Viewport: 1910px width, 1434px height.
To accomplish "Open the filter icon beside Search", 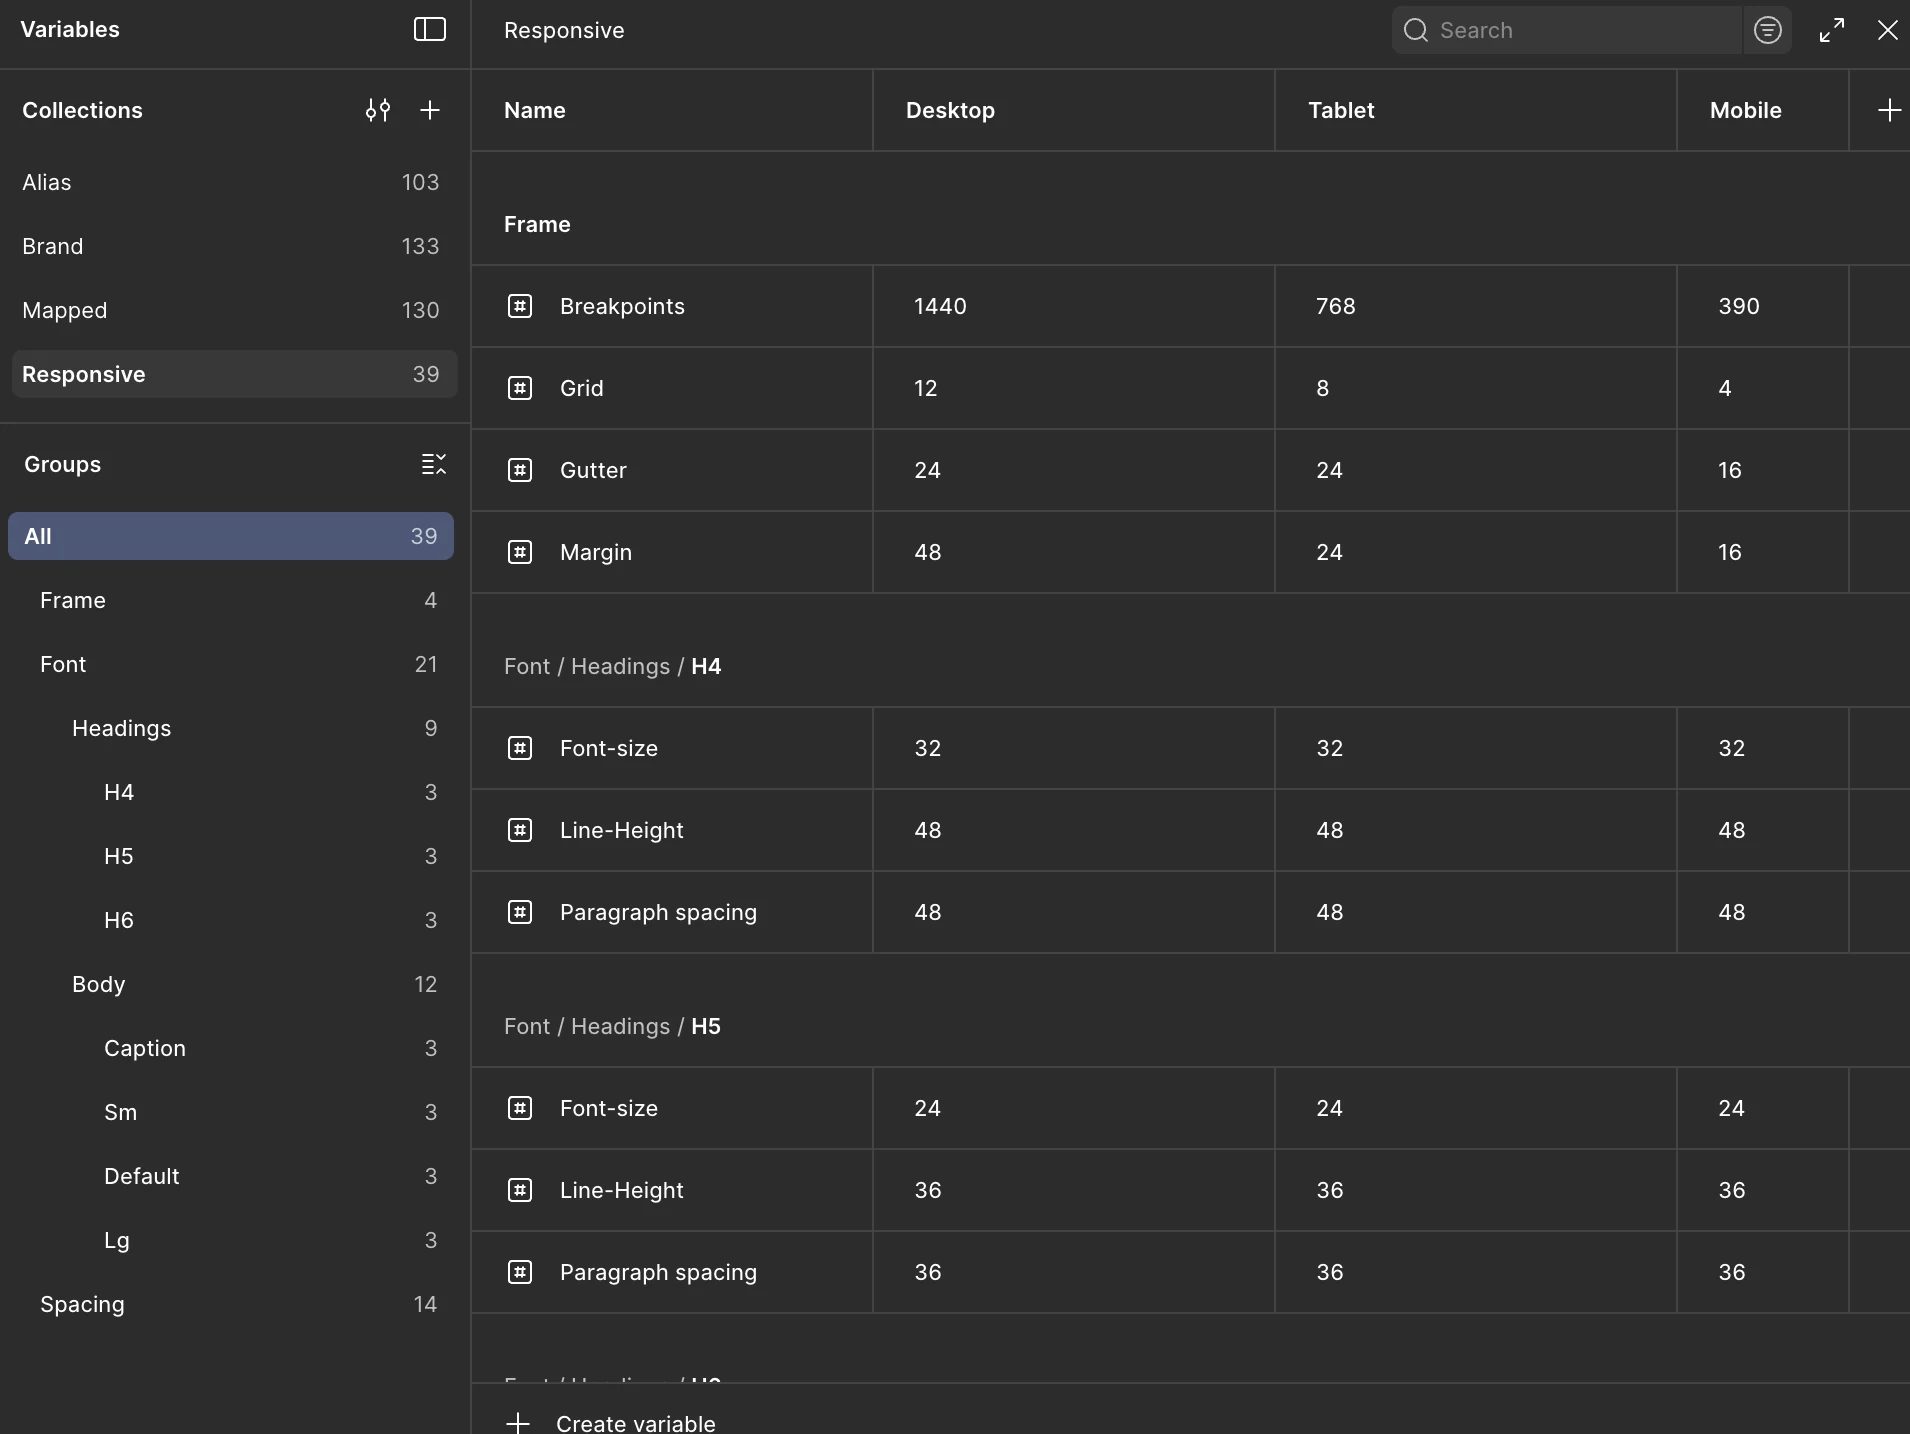I will (1768, 30).
